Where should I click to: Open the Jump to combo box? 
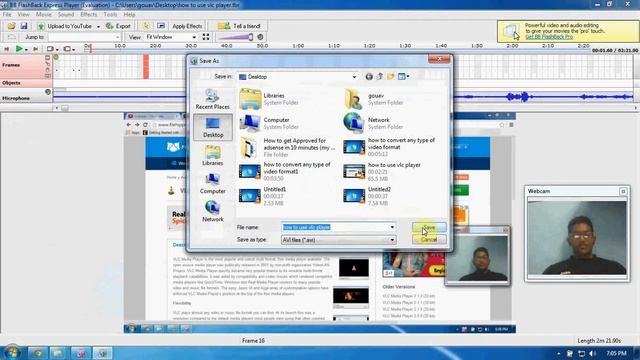click(84, 37)
